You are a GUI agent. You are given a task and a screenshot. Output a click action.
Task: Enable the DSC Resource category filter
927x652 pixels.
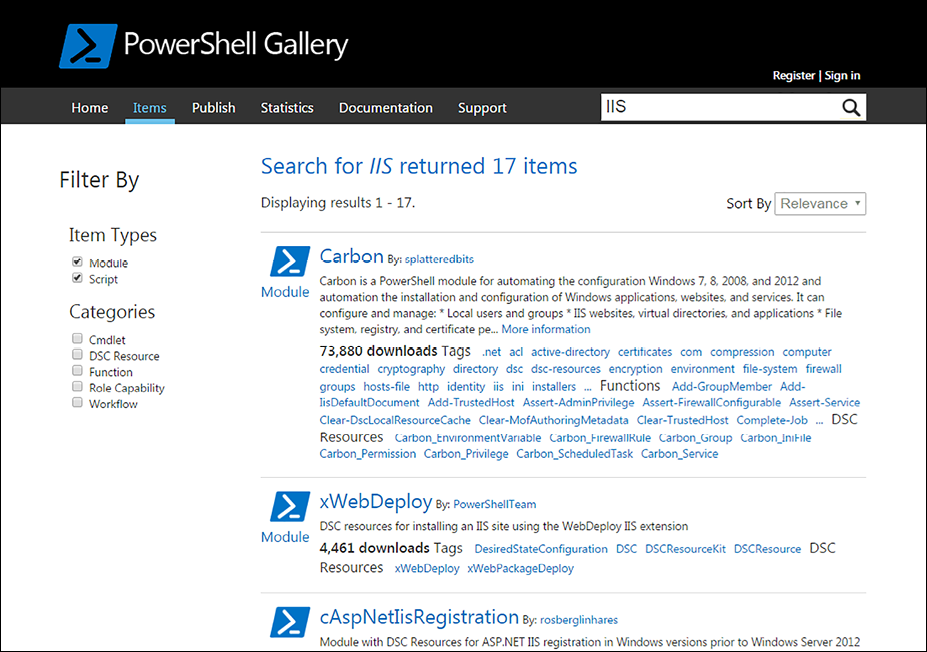point(77,355)
